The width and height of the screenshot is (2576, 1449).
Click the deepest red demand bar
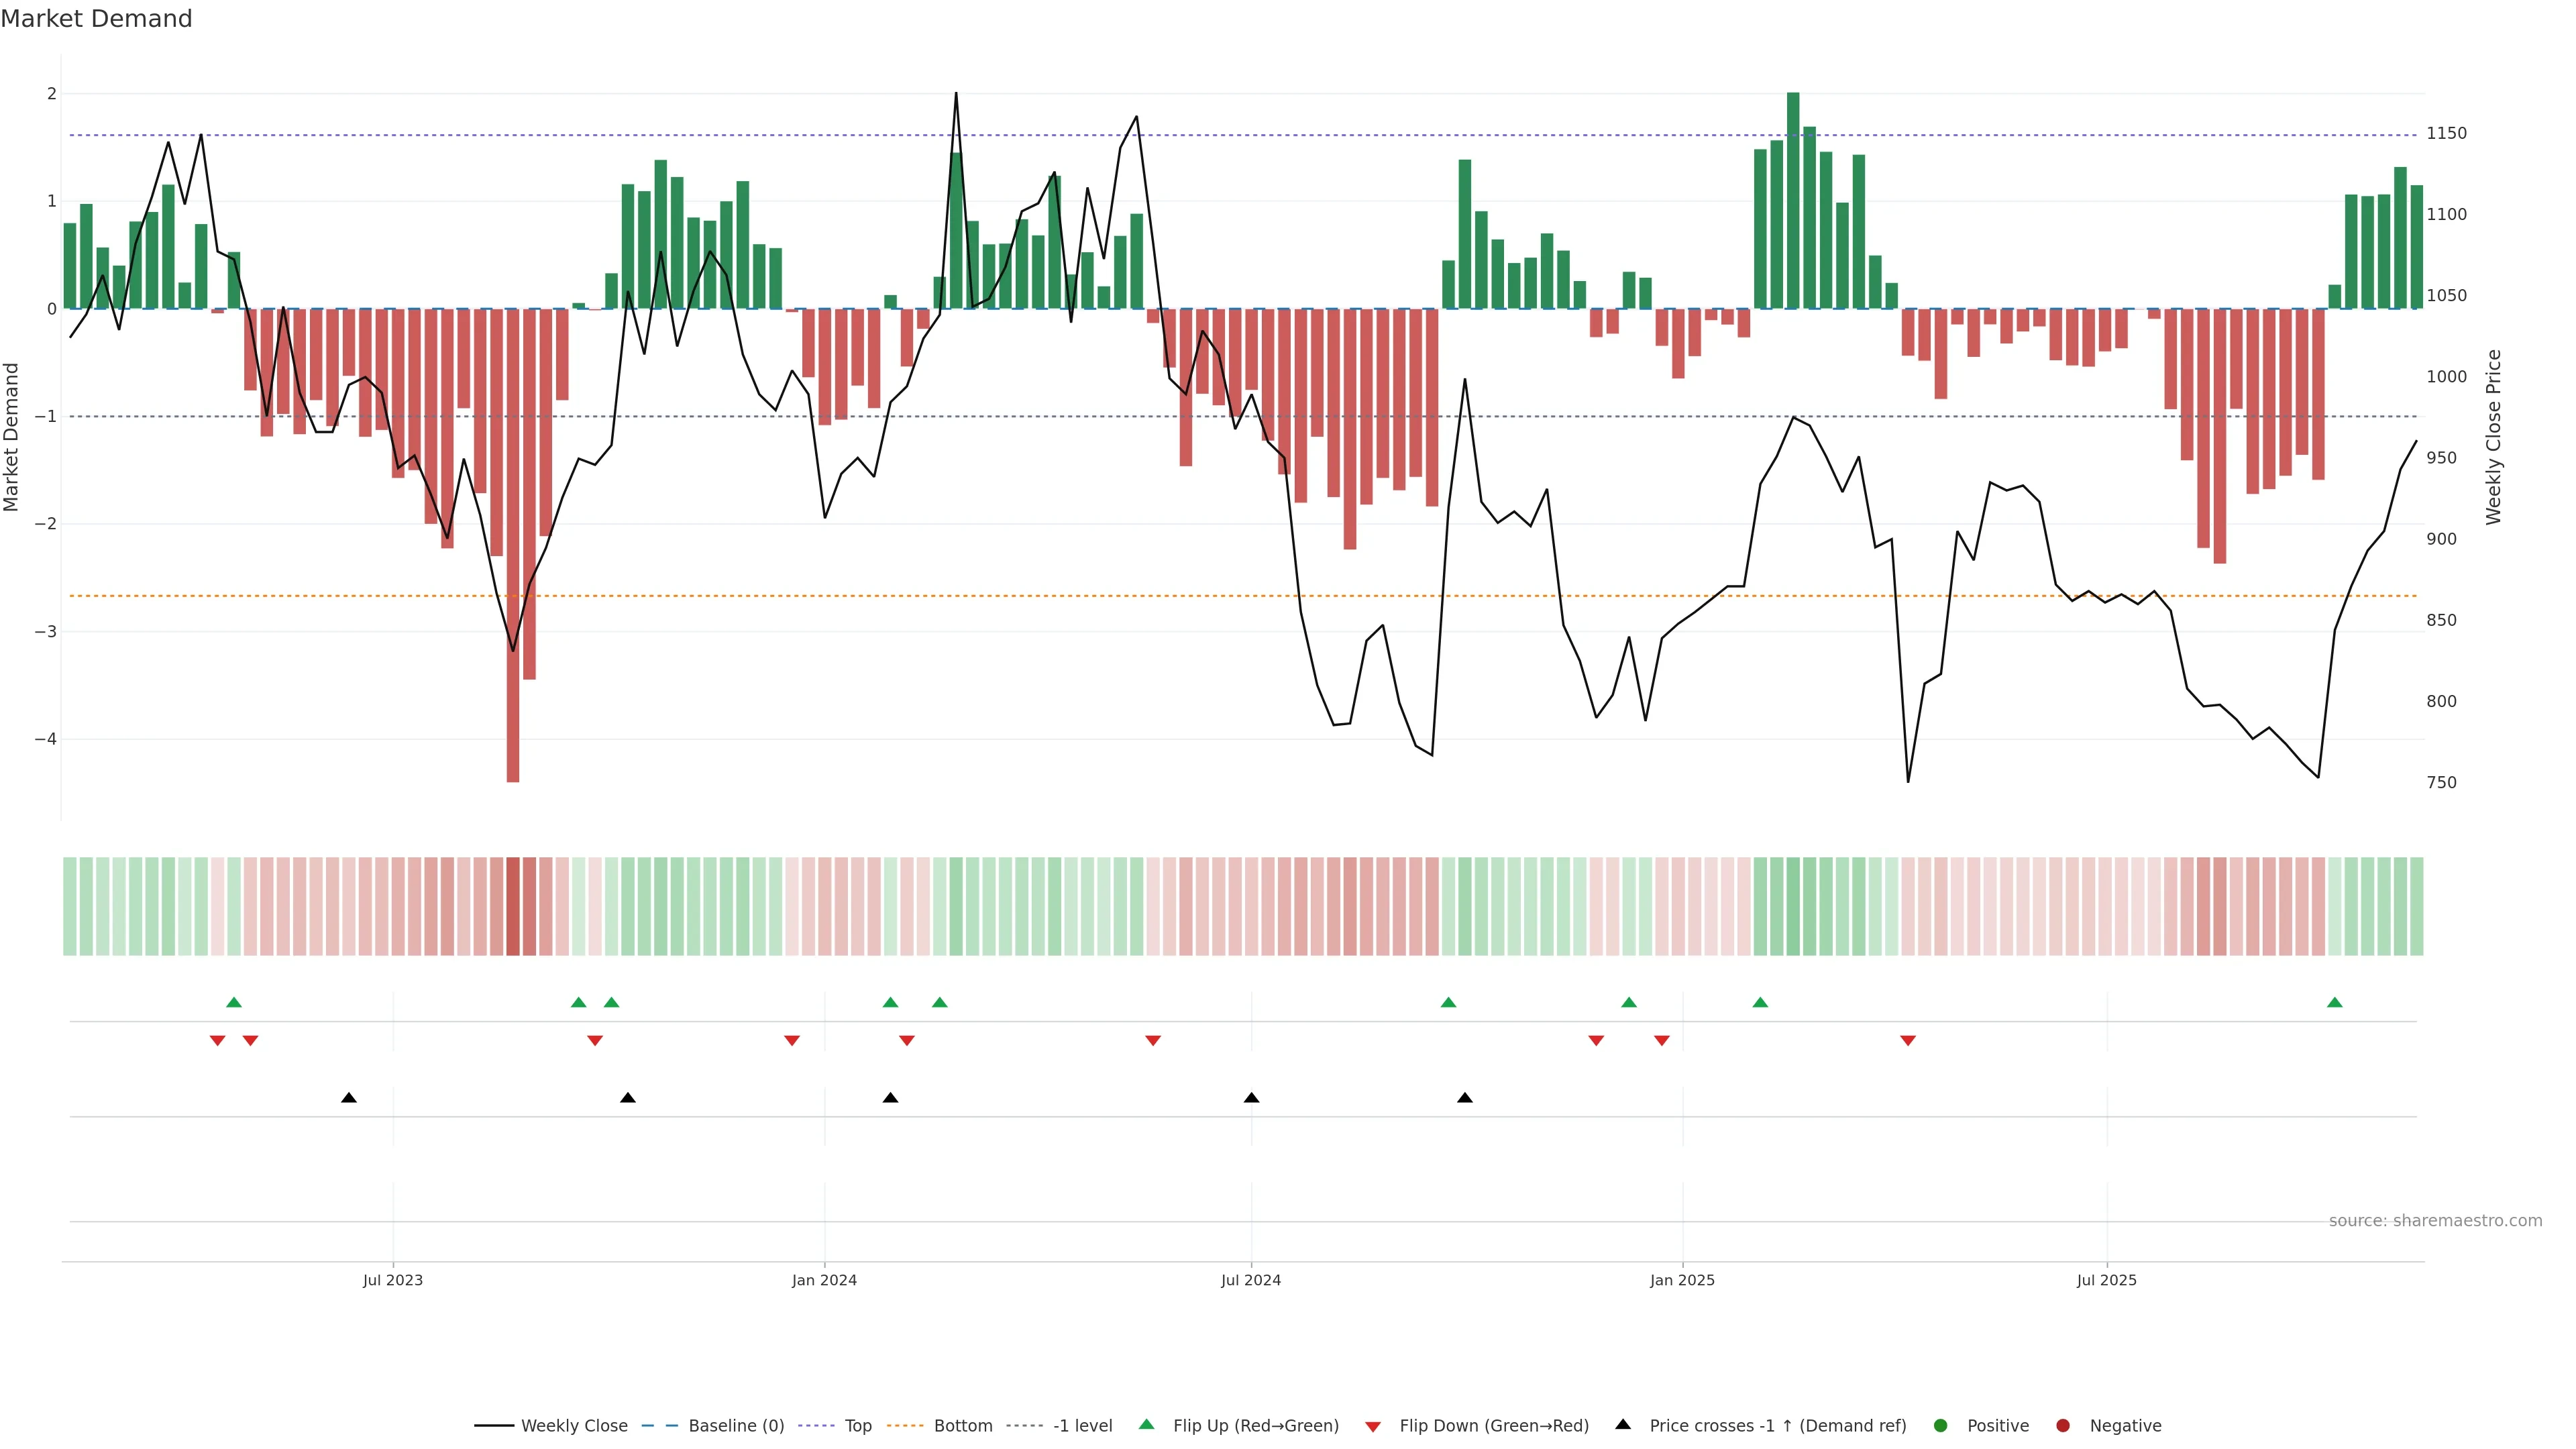click(513, 545)
